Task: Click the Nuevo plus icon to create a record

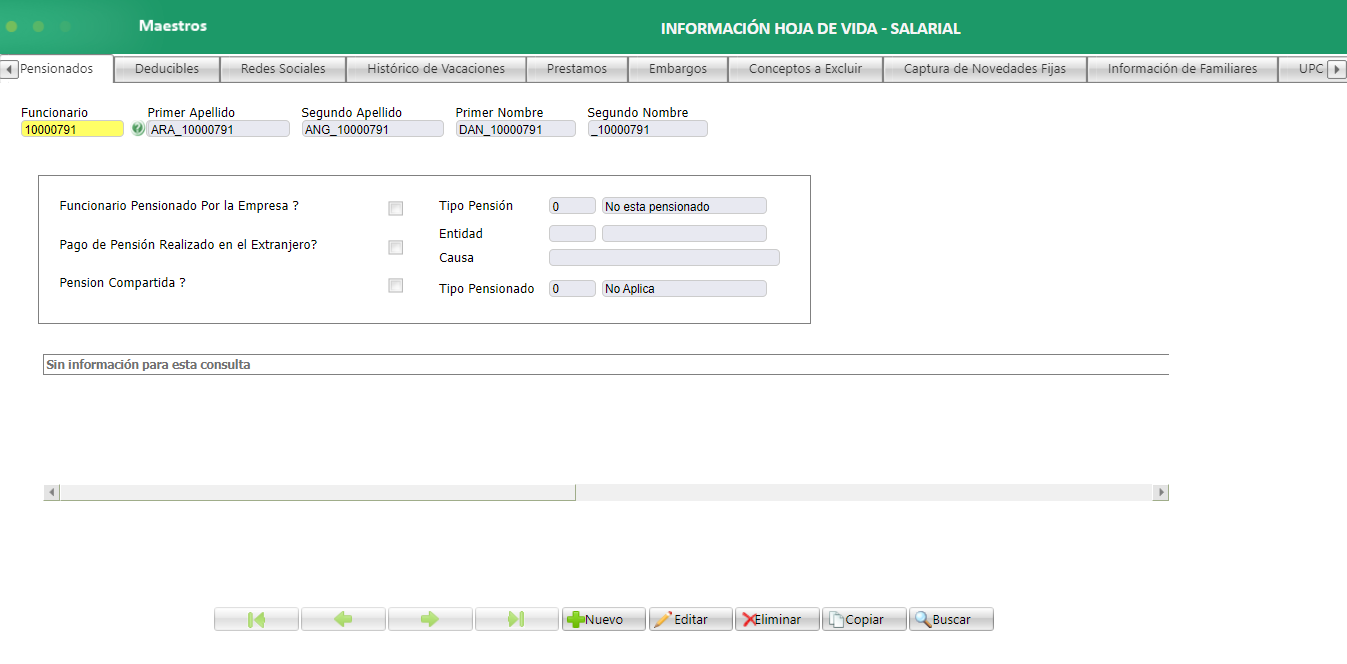Action: pos(577,618)
